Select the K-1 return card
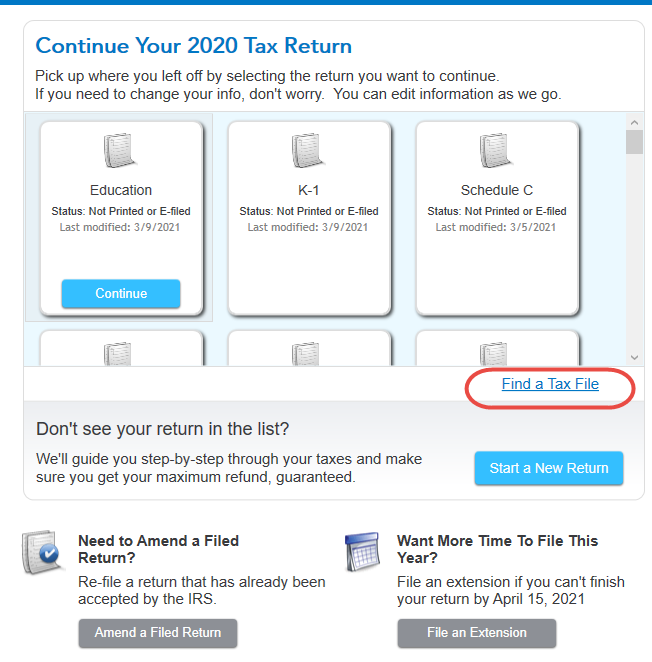This screenshot has width=652, height=662. click(x=309, y=260)
